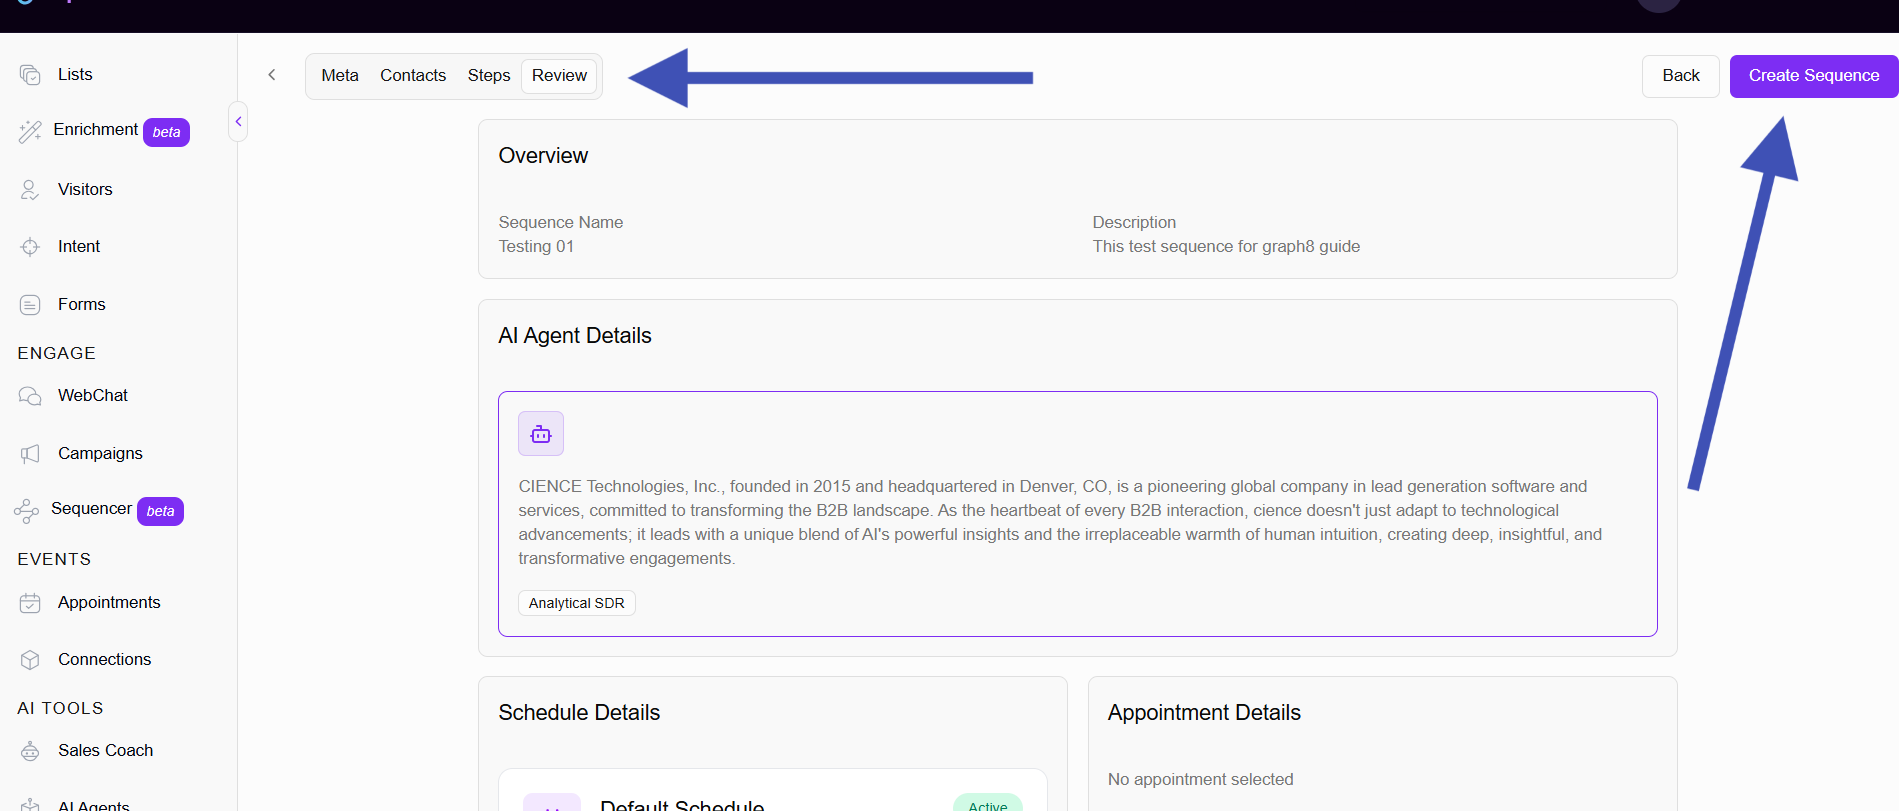Open Sales Coach in AI Tools
The width and height of the screenshot is (1899, 811).
pos(105,751)
